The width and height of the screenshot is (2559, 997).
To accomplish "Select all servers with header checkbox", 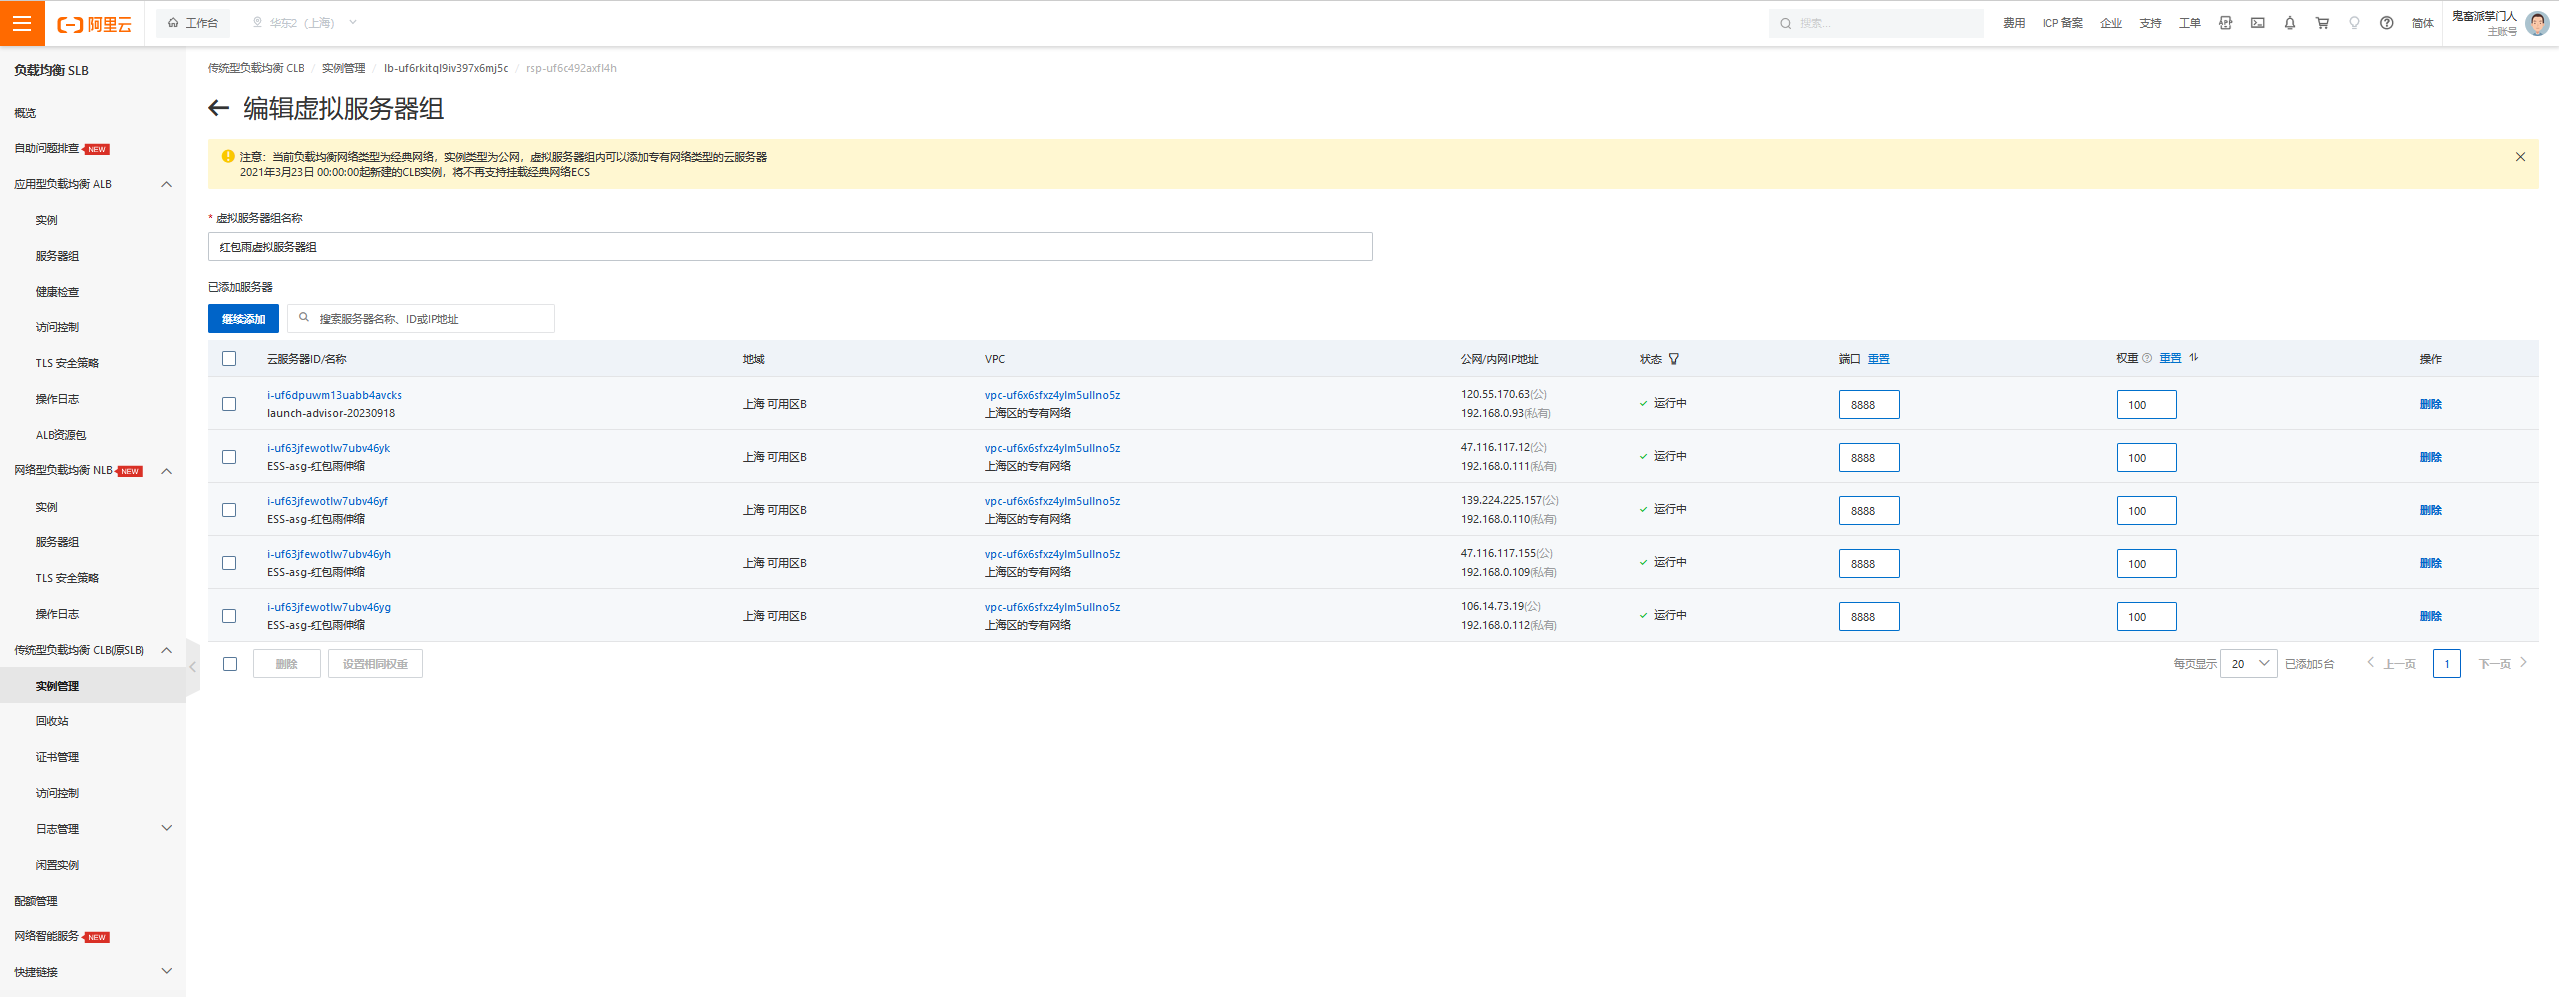I will tap(229, 359).
